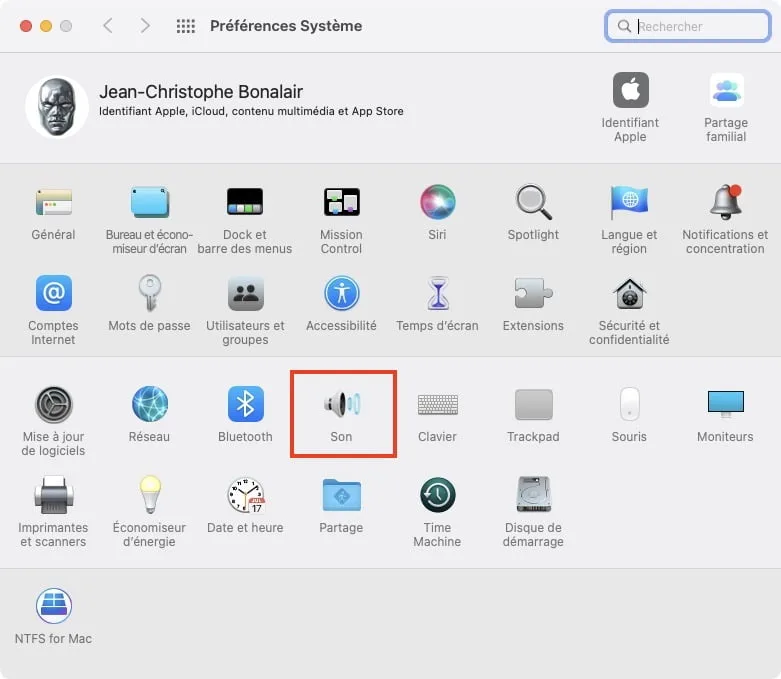The image size is (781, 679).
Task: Close the Préférences Système window
Action: [x=26, y=26]
